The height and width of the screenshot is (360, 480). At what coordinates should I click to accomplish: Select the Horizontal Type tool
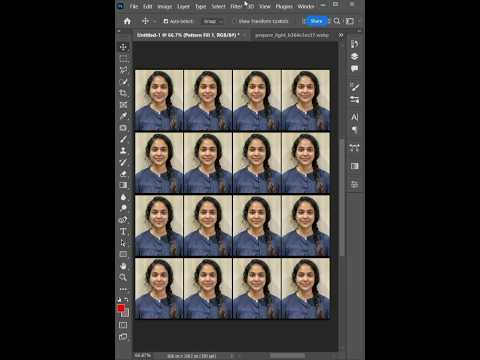point(123,231)
